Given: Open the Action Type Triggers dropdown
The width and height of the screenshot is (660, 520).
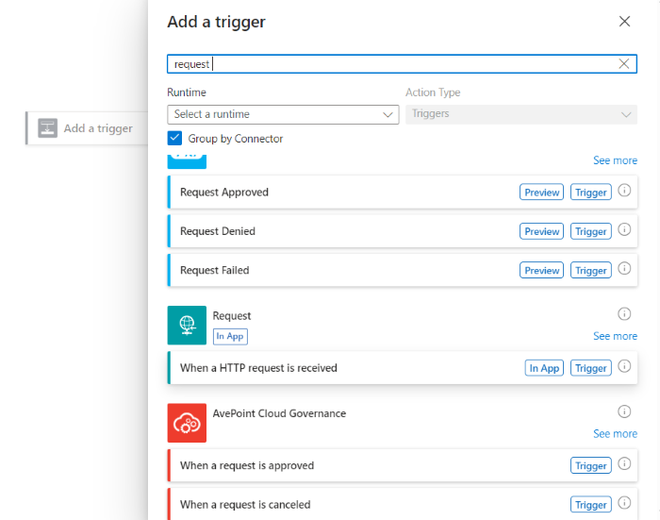Looking at the screenshot, I should click(521, 114).
